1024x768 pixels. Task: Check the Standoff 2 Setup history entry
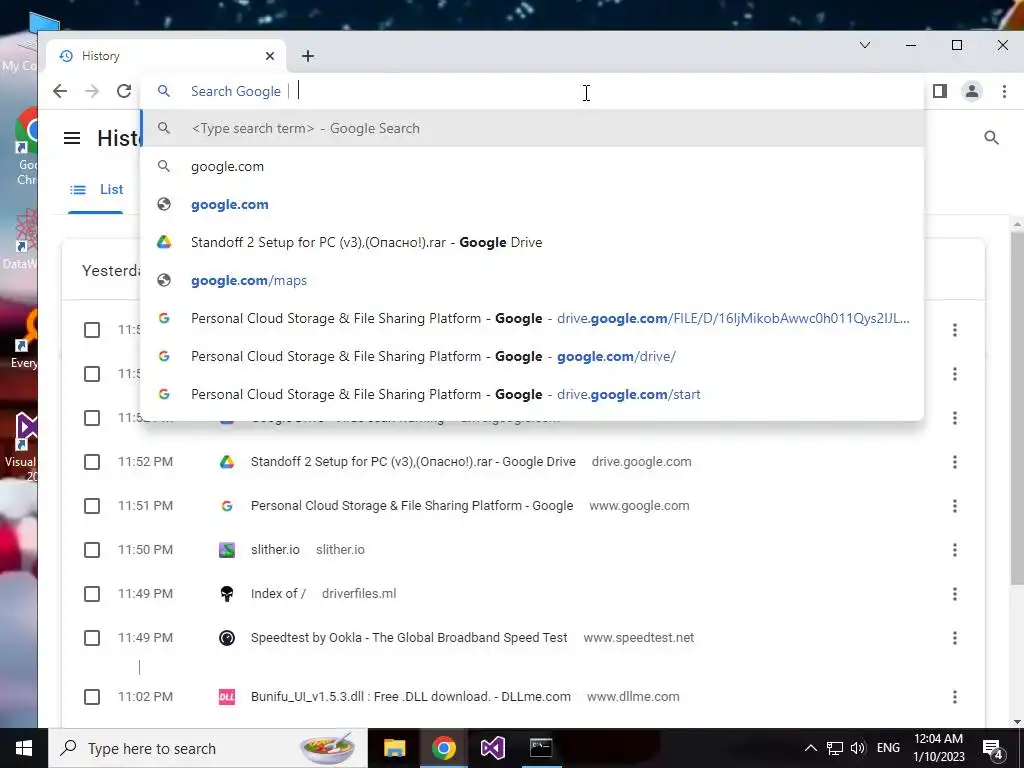pos(92,462)
